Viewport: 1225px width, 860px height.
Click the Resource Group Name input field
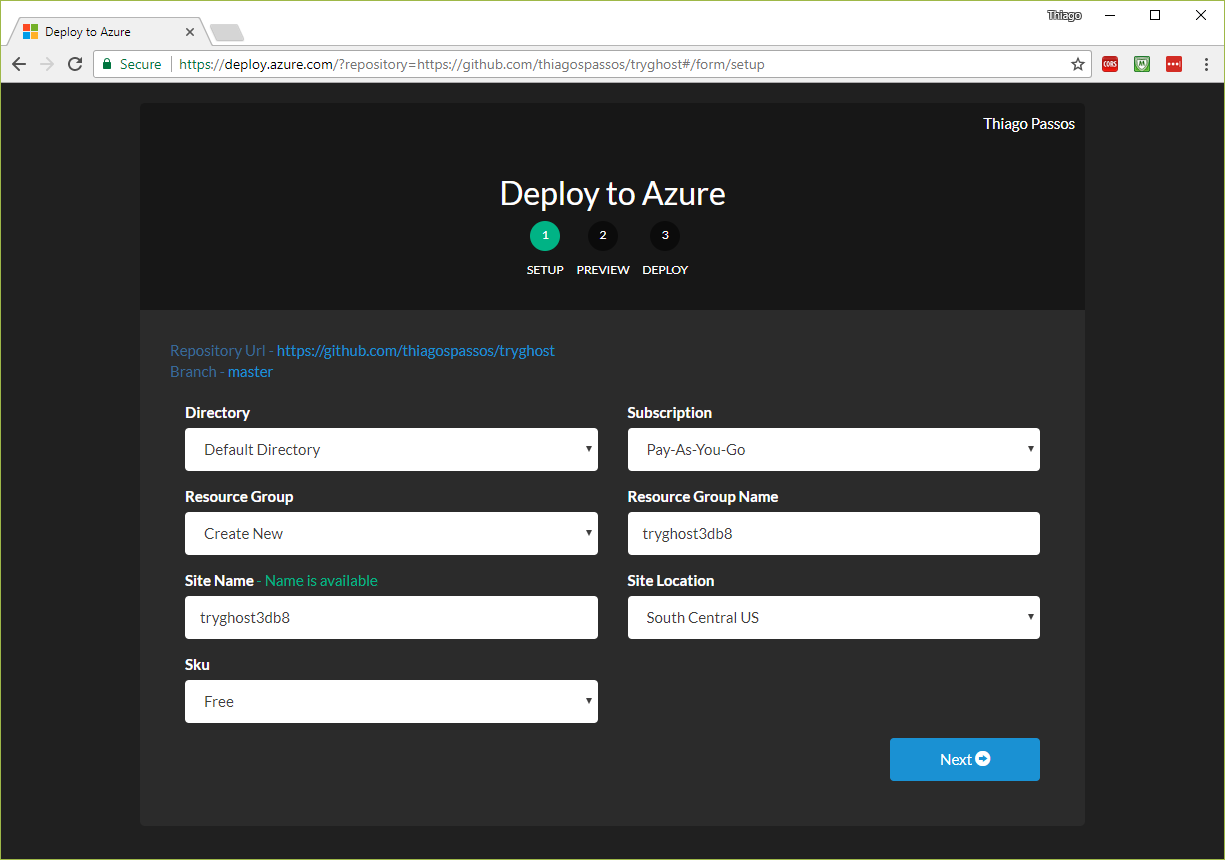(x=833, y=534)
